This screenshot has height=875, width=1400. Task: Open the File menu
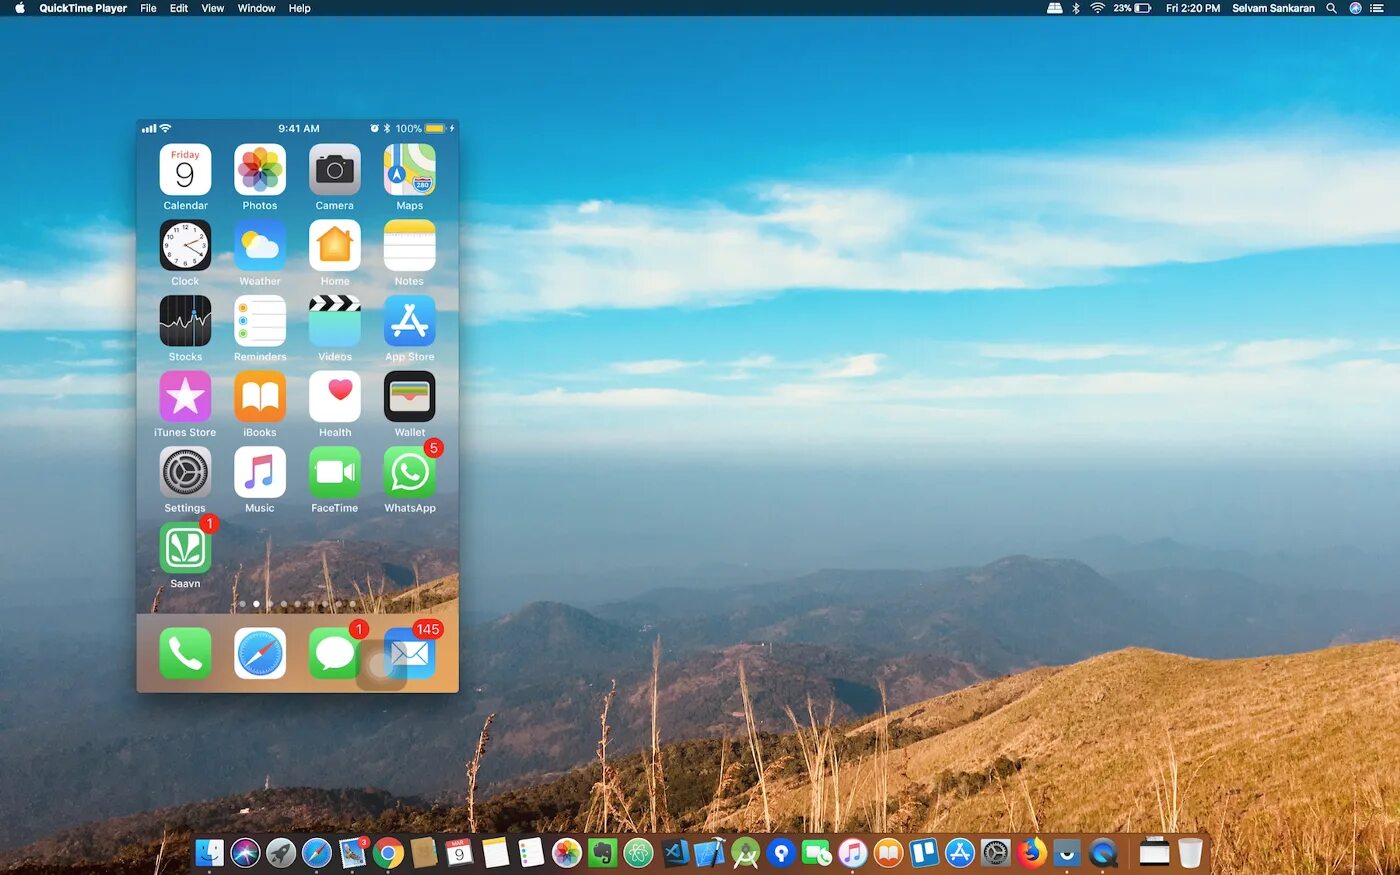[148, 8]
